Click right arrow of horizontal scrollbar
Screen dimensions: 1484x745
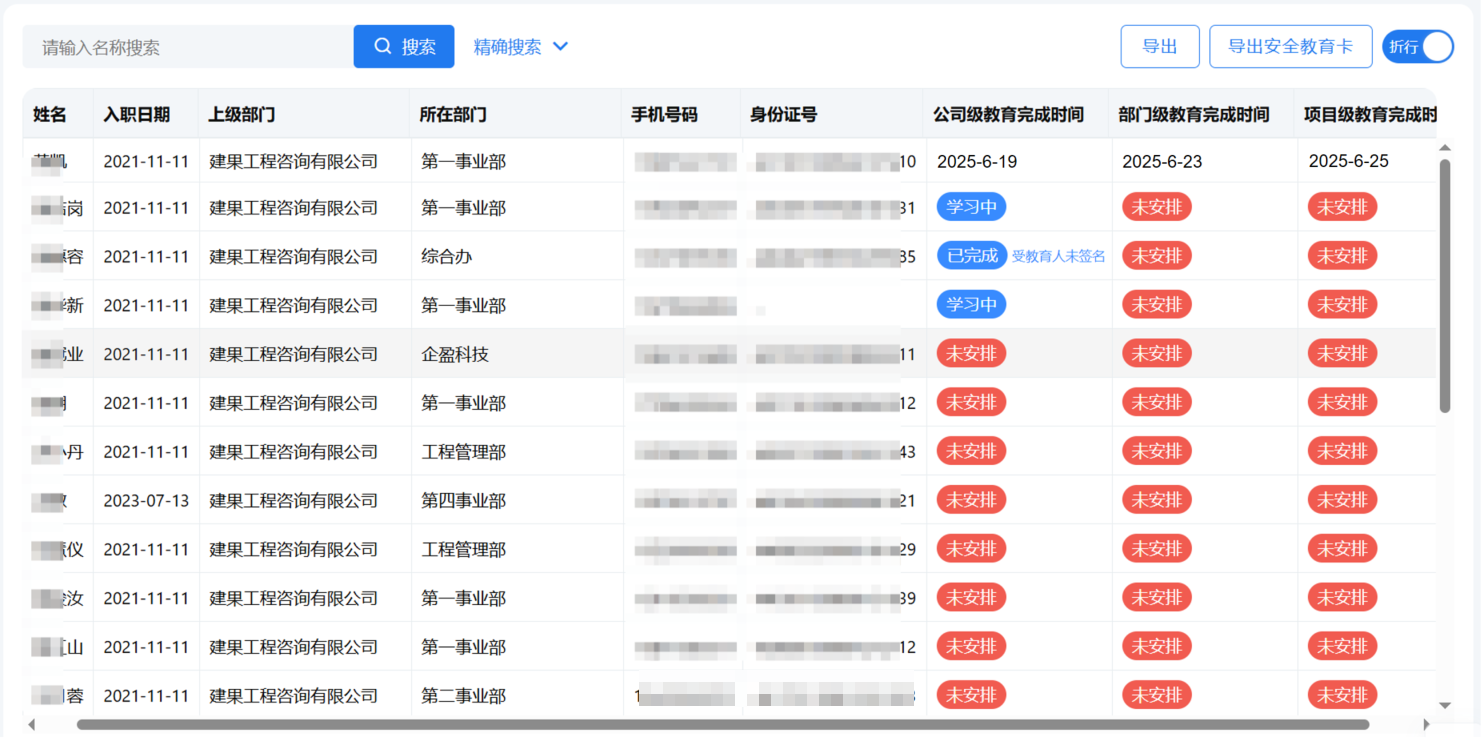pos(1426,725)
